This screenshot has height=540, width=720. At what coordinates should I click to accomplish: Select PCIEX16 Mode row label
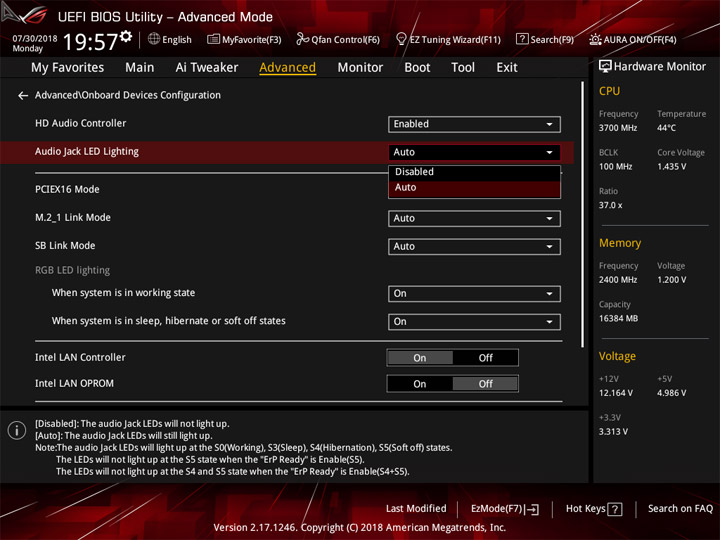pyautogui.click(x=67, y=189)
